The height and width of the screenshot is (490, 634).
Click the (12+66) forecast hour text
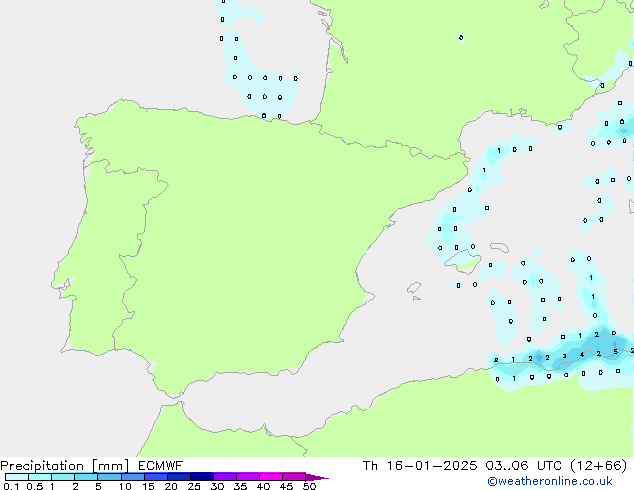(599, 465)
